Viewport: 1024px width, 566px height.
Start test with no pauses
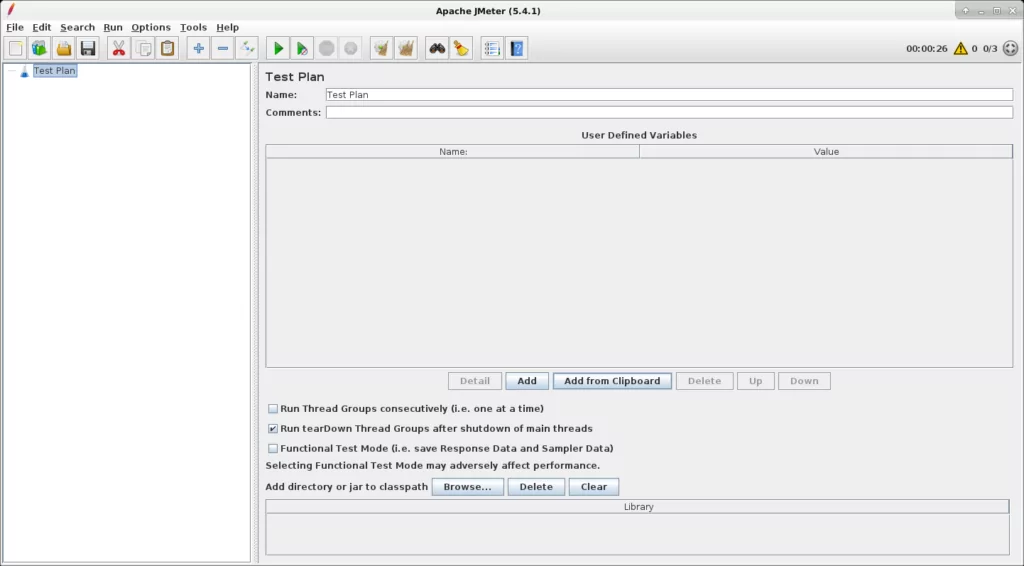[302, 48]
